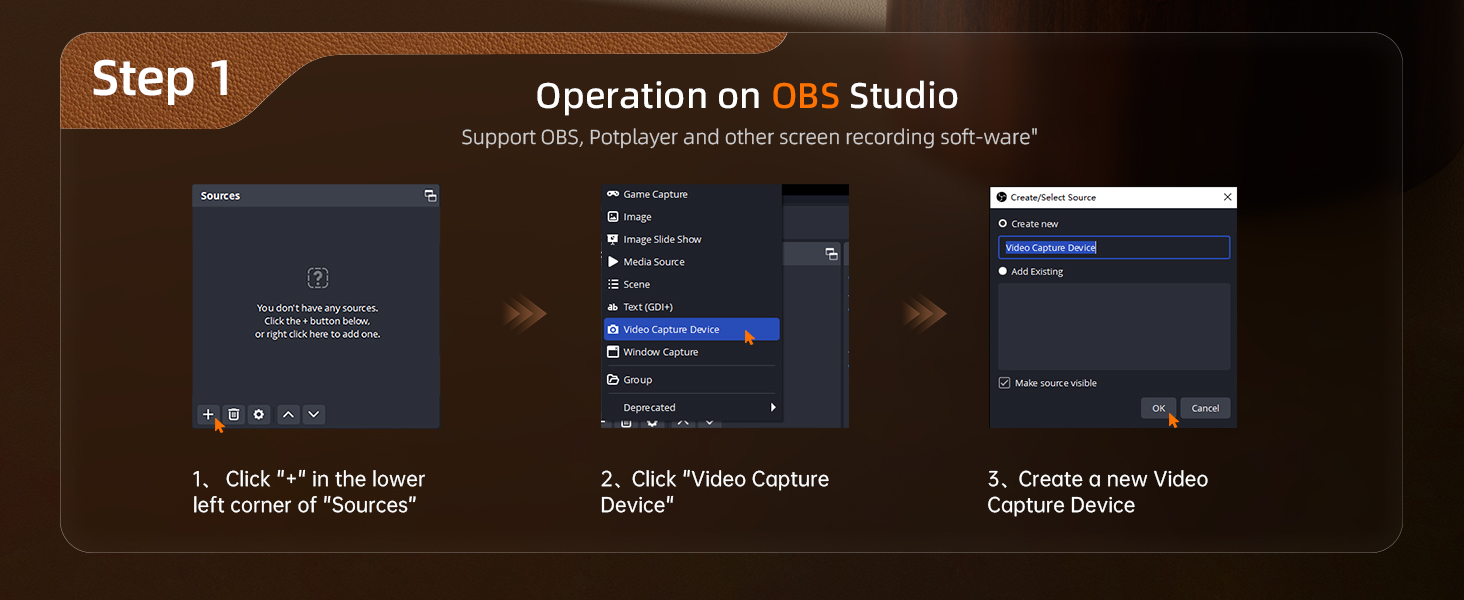Move source down with the down arrow

tap(314, 414)
